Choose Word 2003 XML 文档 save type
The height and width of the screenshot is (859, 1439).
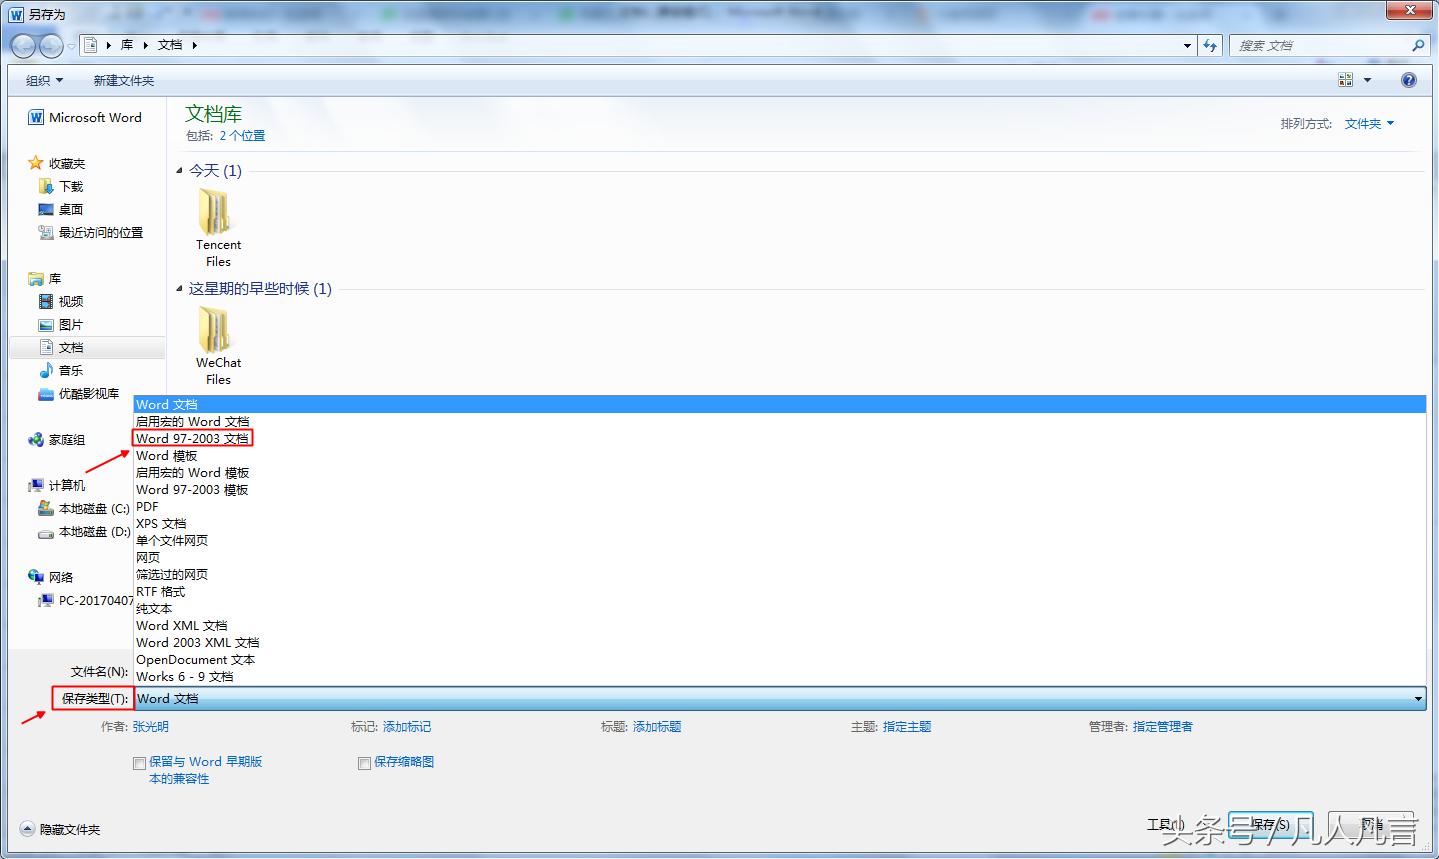(x=780, y=642)
